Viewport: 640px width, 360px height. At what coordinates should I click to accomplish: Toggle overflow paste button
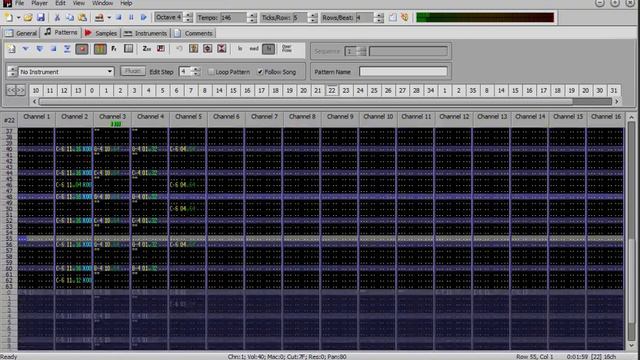(287, 49)
